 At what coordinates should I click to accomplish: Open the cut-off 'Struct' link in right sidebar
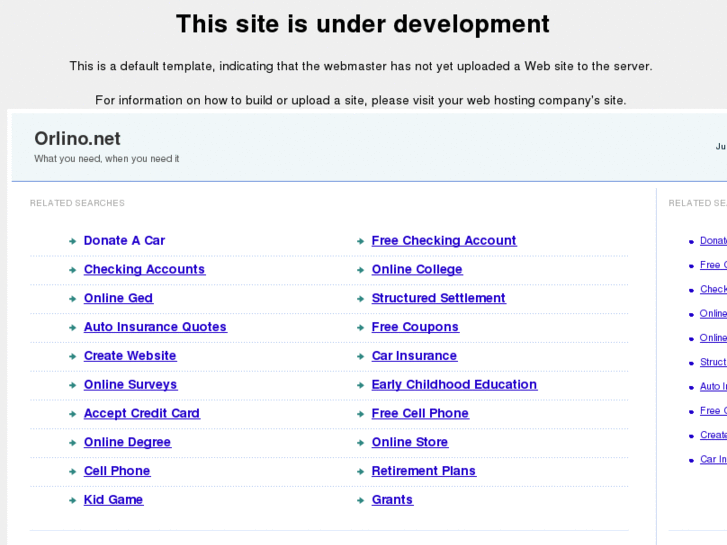pos(713,362)
